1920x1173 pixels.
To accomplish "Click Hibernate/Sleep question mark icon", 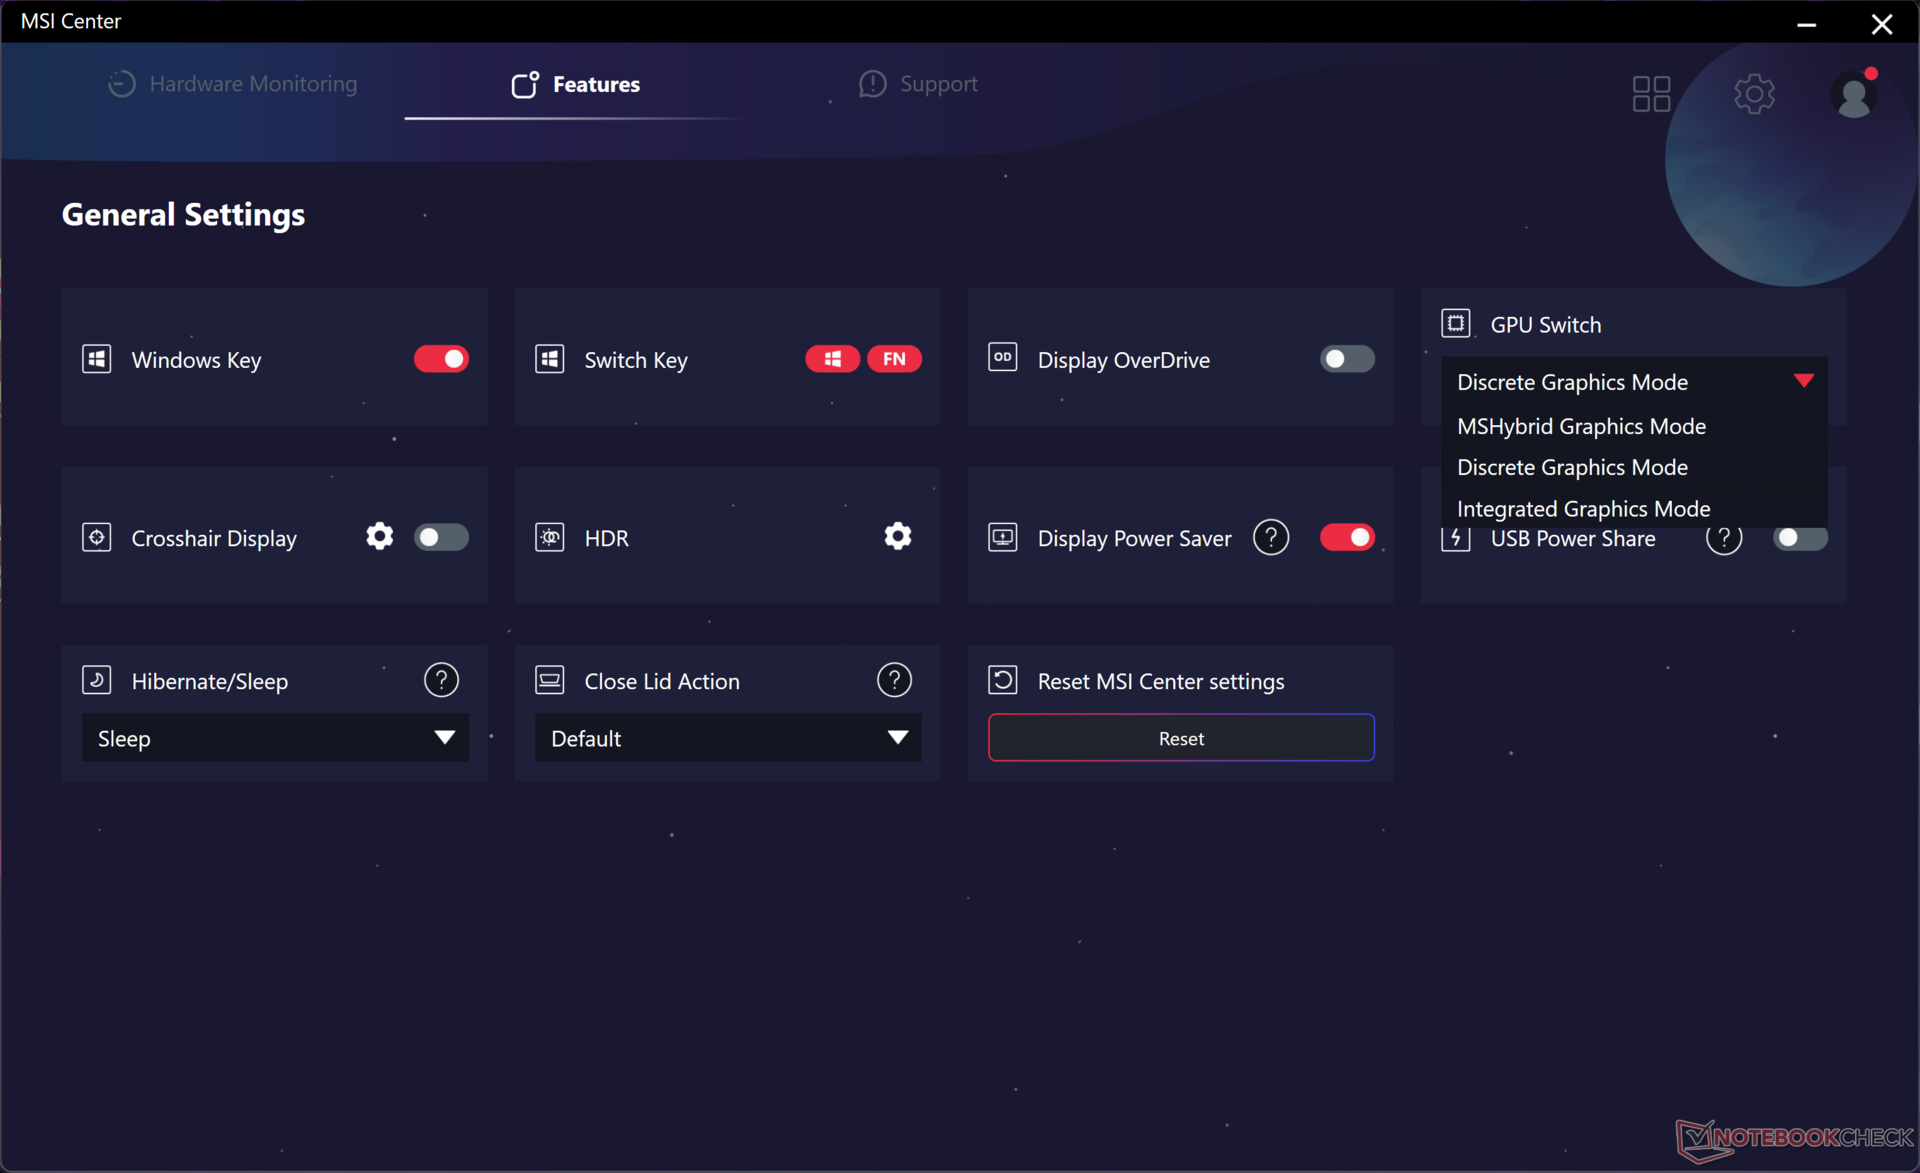I will [x=441, y=680].
